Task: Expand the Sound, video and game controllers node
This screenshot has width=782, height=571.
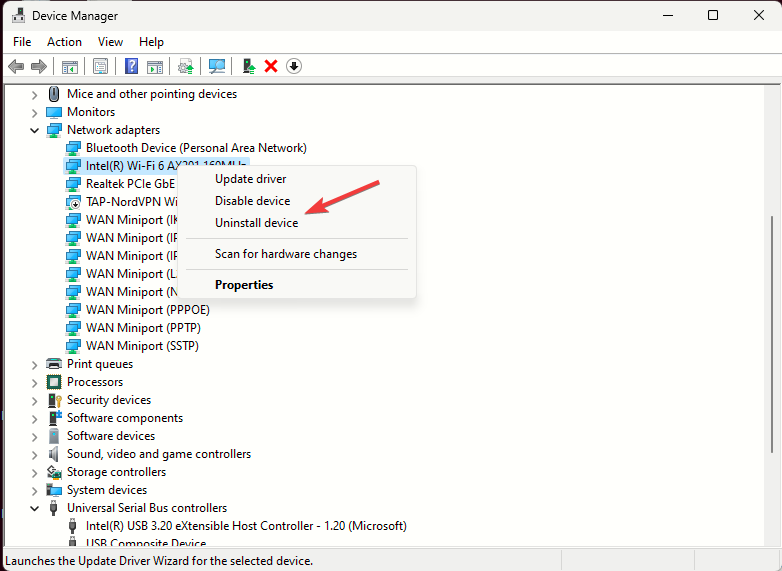Action: click(35, 454)
